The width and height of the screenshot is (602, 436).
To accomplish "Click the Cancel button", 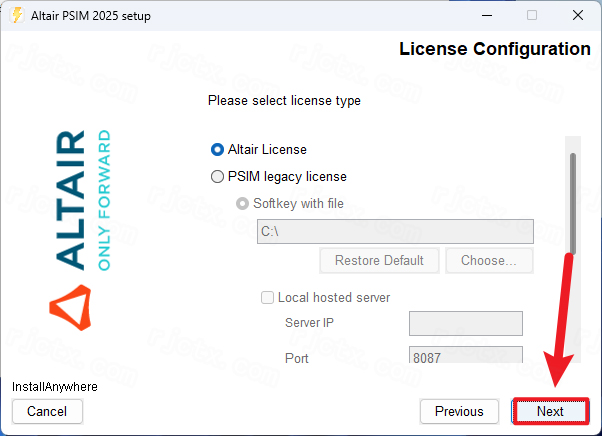I will click(x=47, y=411).
